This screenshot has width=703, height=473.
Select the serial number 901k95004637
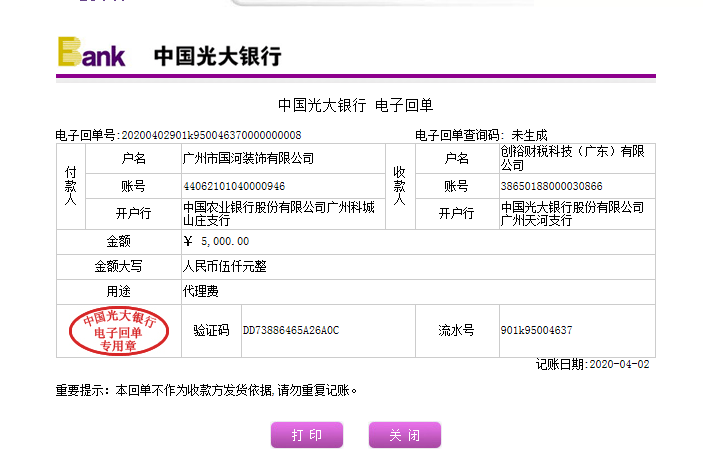tap(537, 330)
